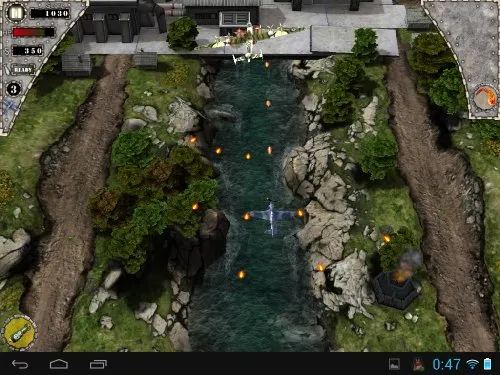Go back with Android back arrow
The height and width of the screenshot is (375, 500).
point(20,364)
